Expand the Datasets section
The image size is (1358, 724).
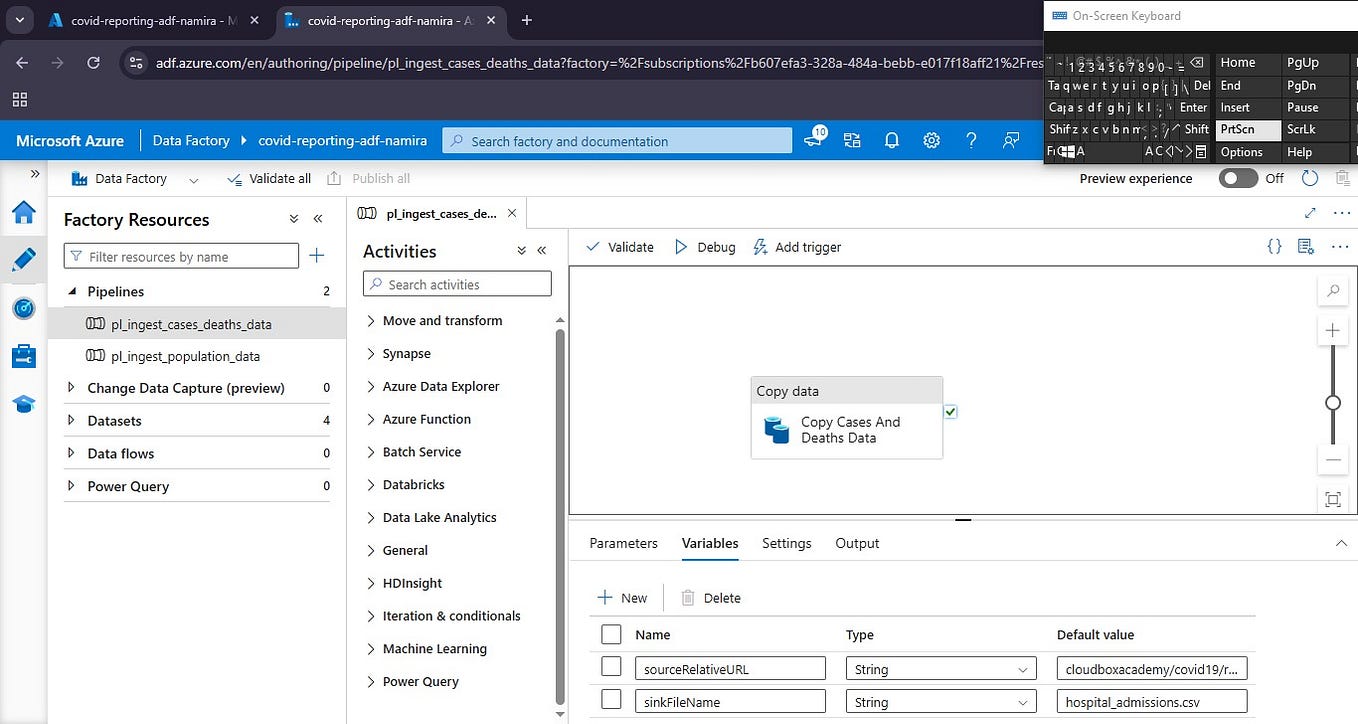(70, 420)
